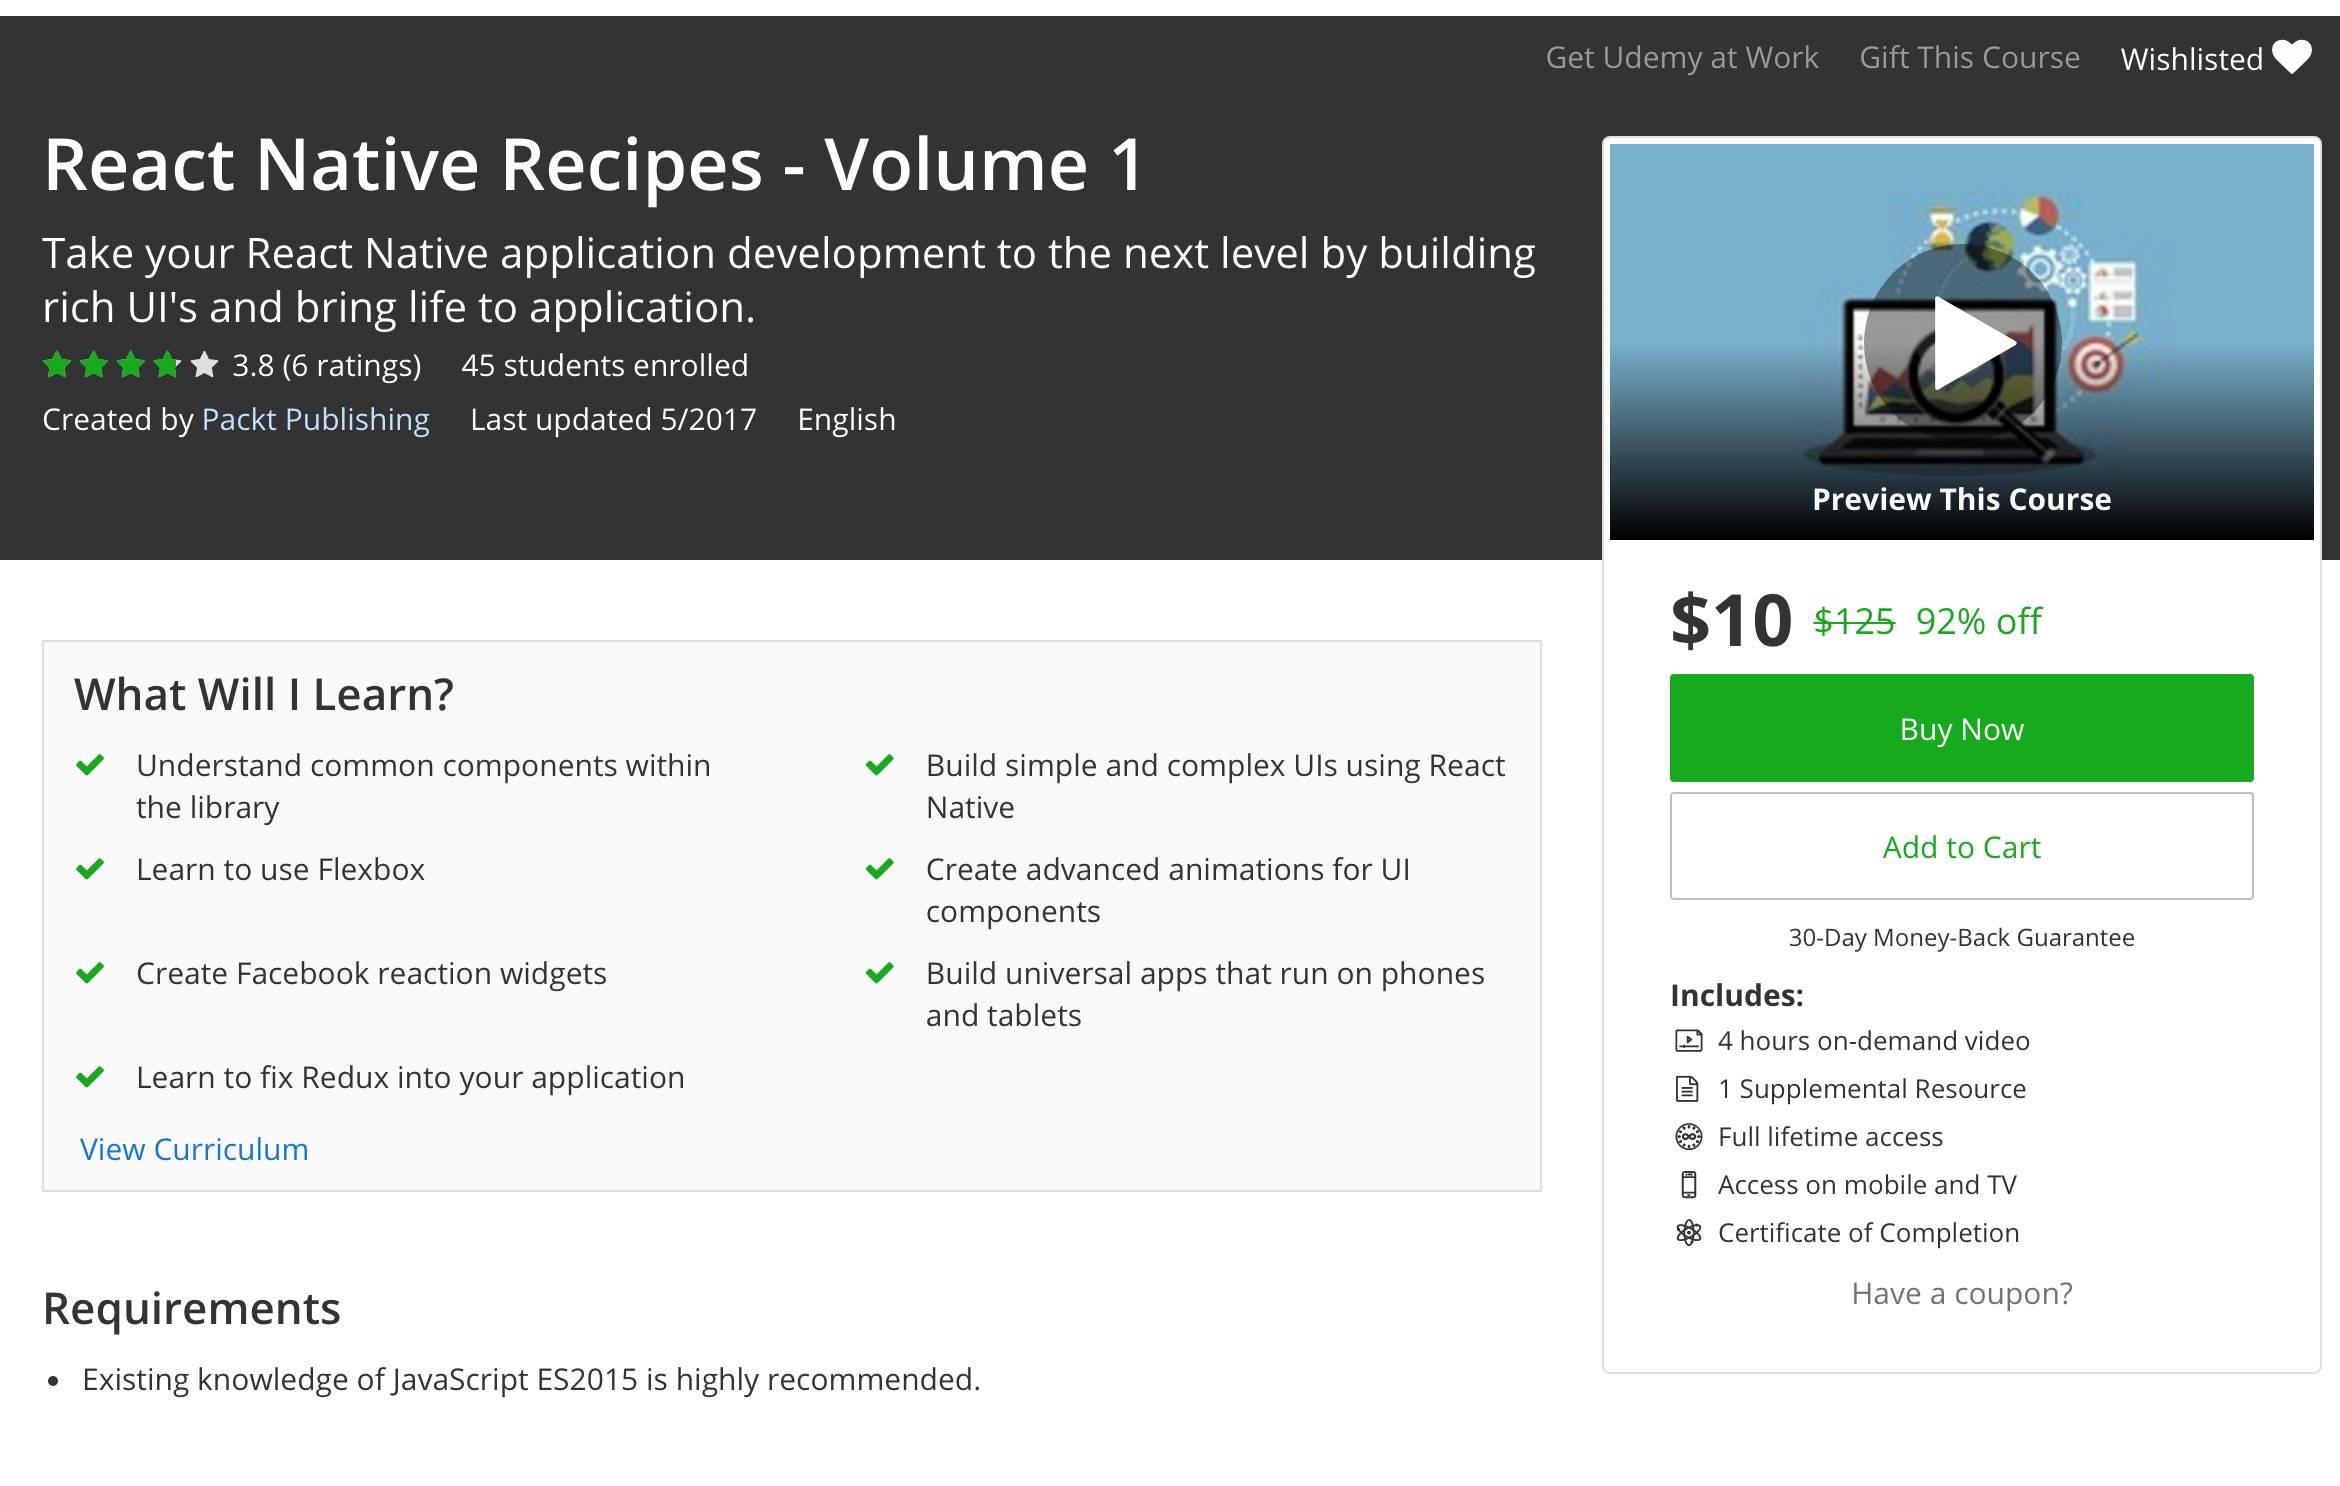Click checkmark beside Learn to fix Redux
The height and width of the screenshot is (1486, 2340).
pyautogui.click(x=90, y=1077)
